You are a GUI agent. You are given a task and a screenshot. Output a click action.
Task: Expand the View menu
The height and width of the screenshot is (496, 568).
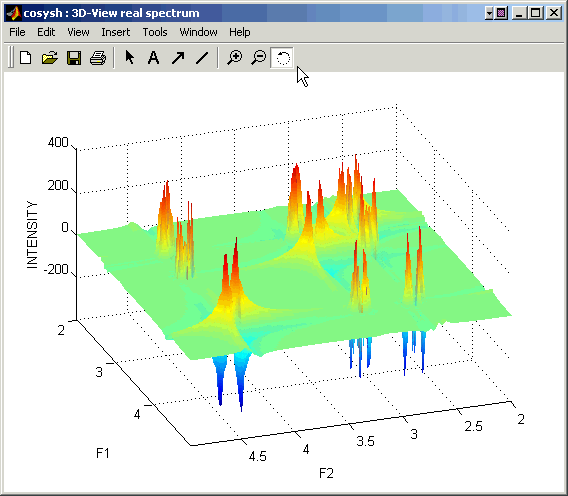[78, 32]
